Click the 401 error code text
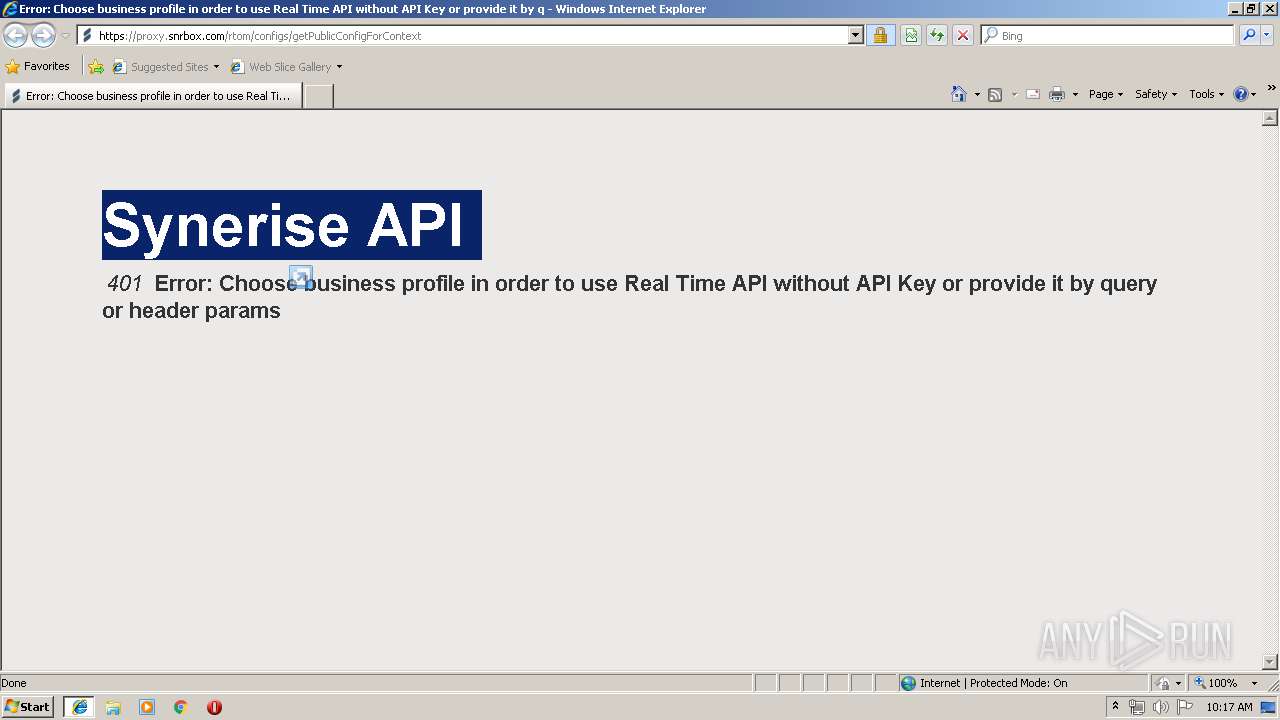1280x720 pixels. [125, 284]
